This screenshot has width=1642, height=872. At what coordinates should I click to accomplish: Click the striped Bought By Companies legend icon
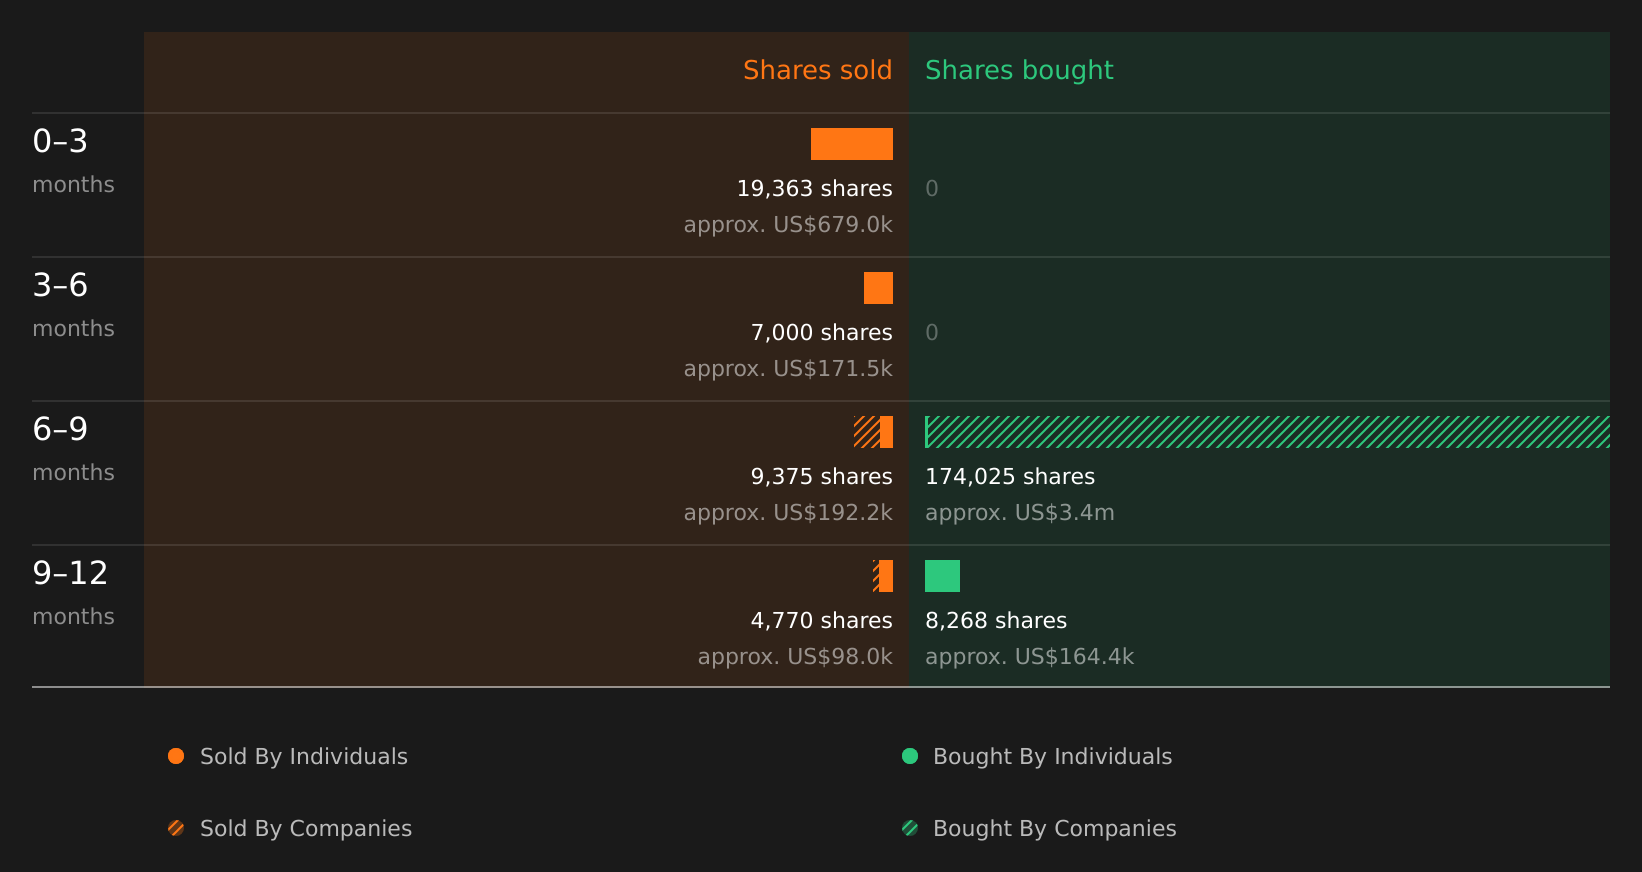tap(910, 828)
